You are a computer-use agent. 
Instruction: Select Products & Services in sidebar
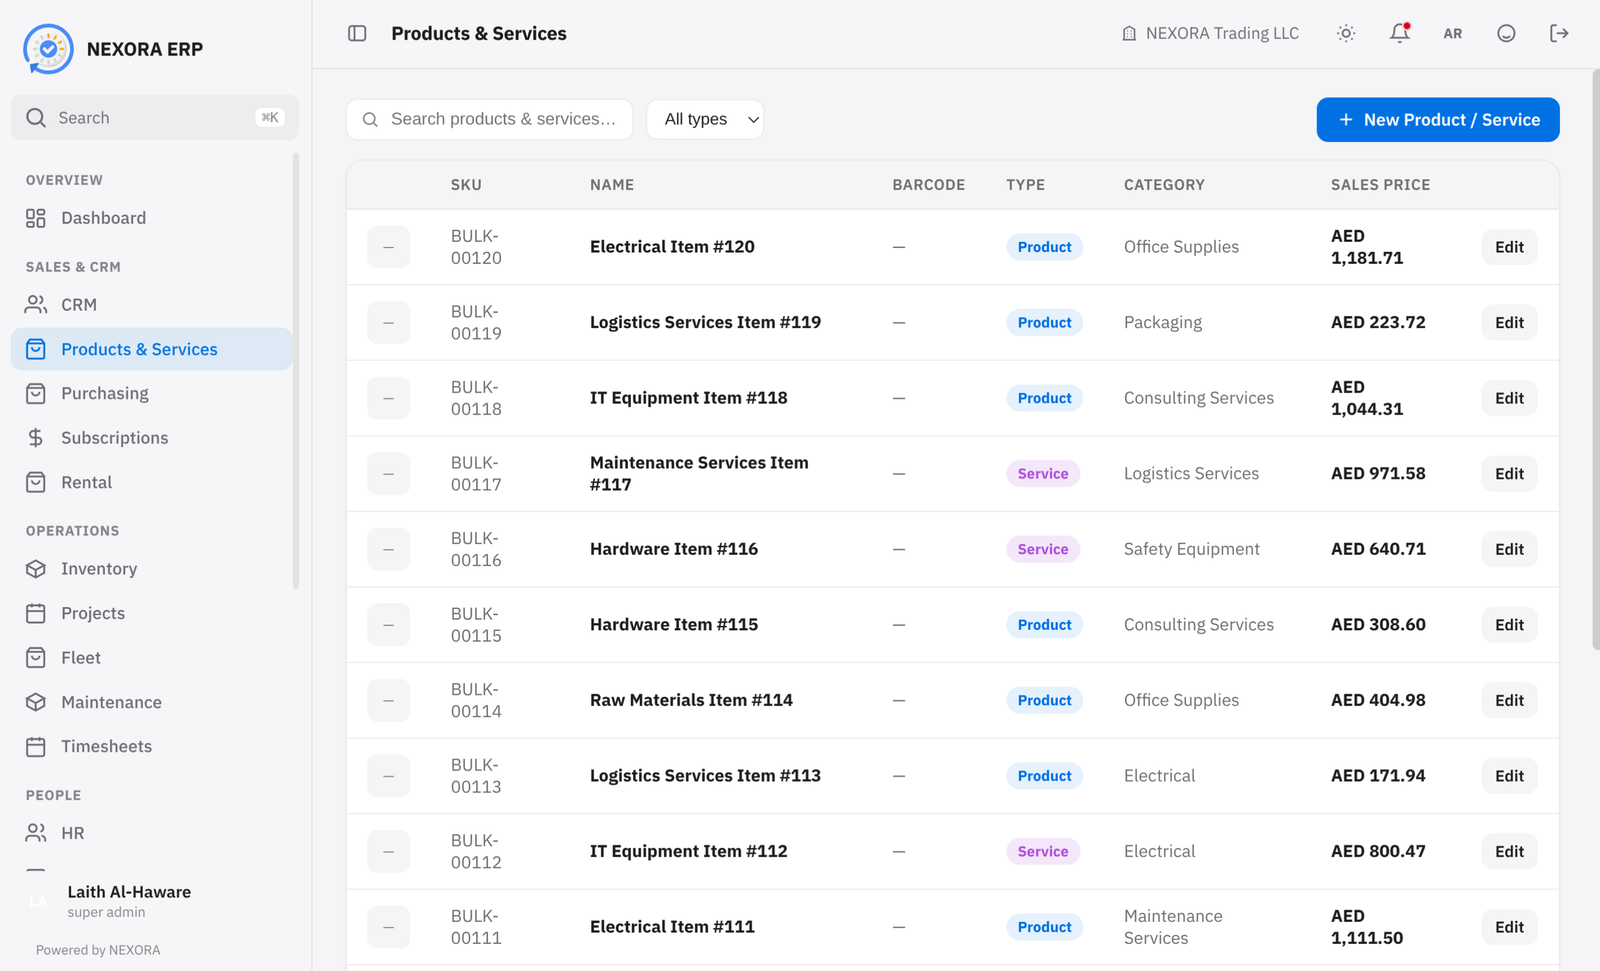coord(152,349)
